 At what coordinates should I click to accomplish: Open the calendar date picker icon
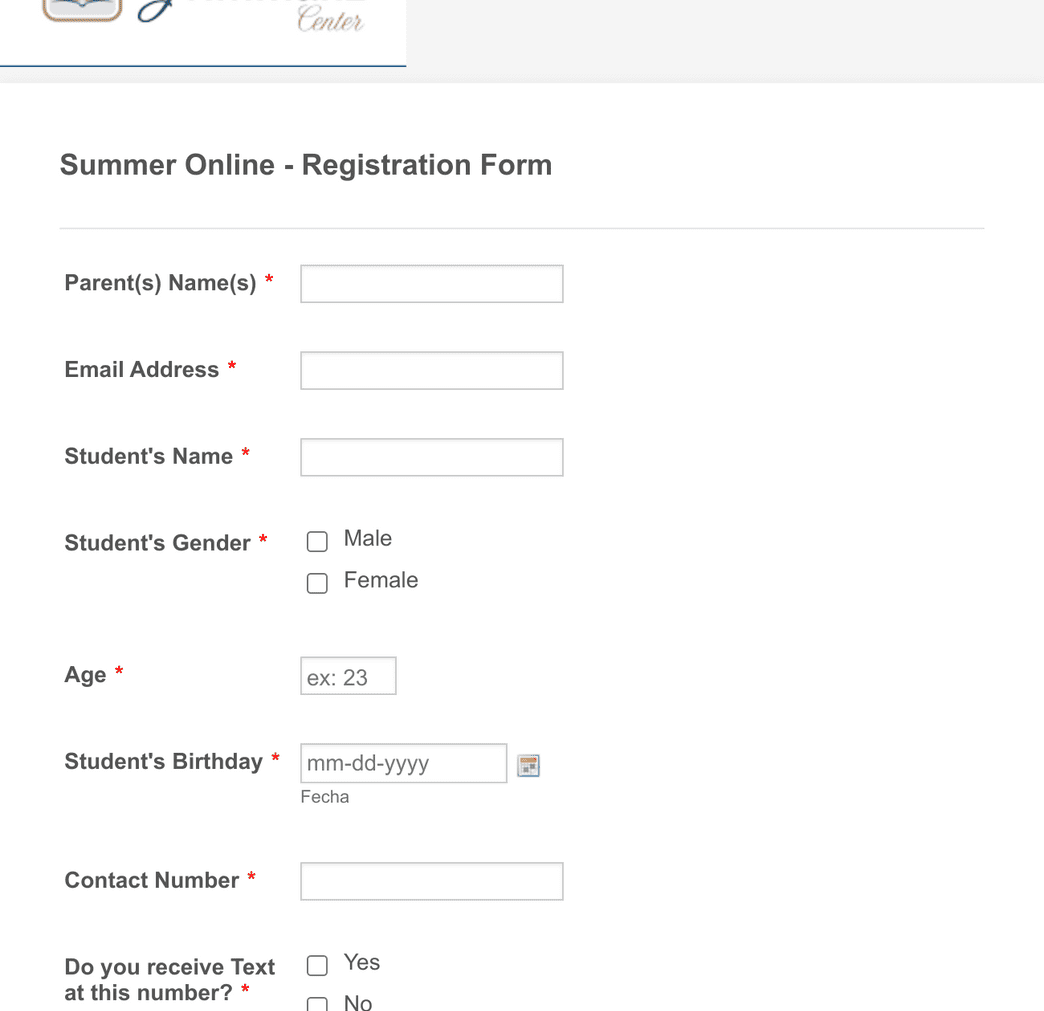coord(528,764)
